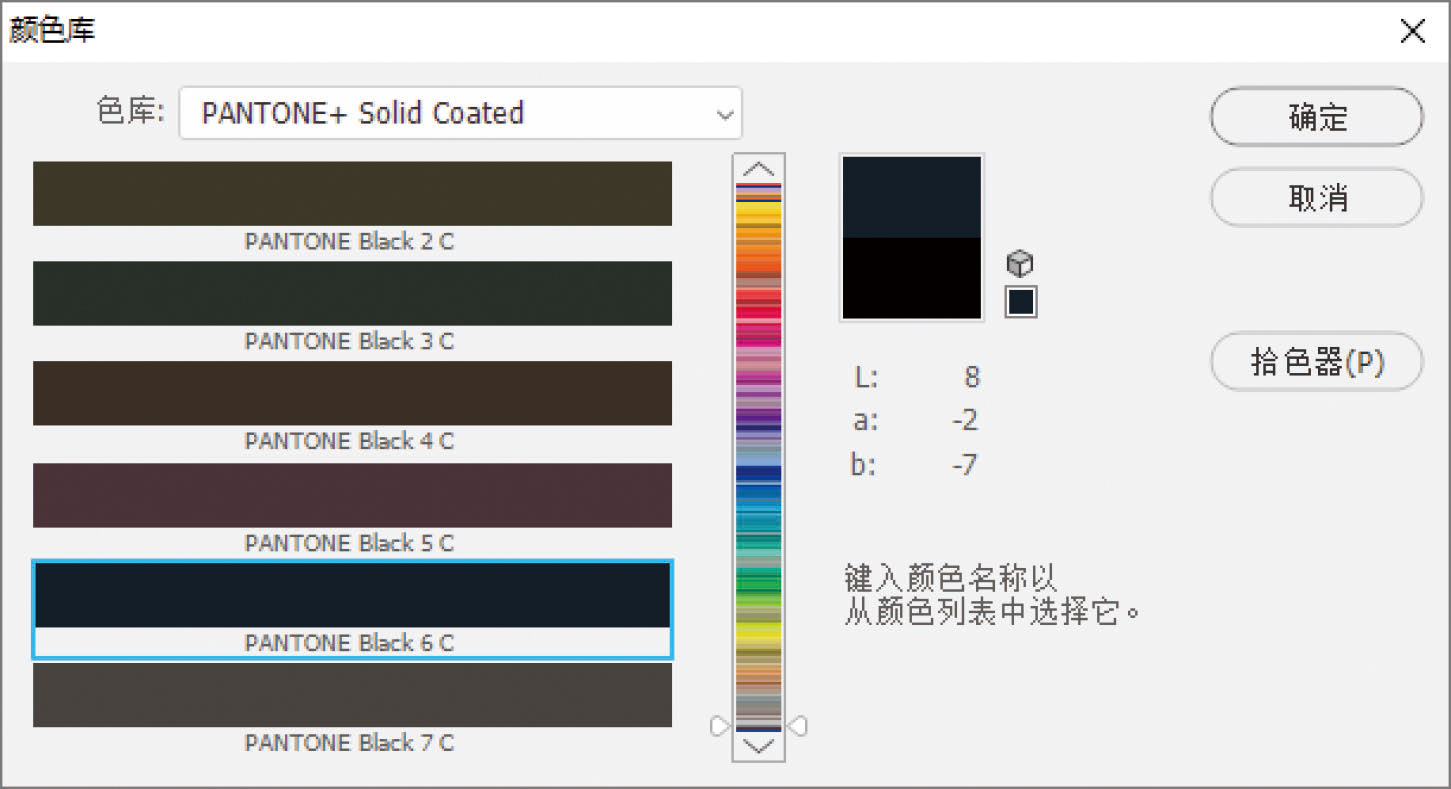Click the original black color preview (lower half)

(x=911, y=278)
